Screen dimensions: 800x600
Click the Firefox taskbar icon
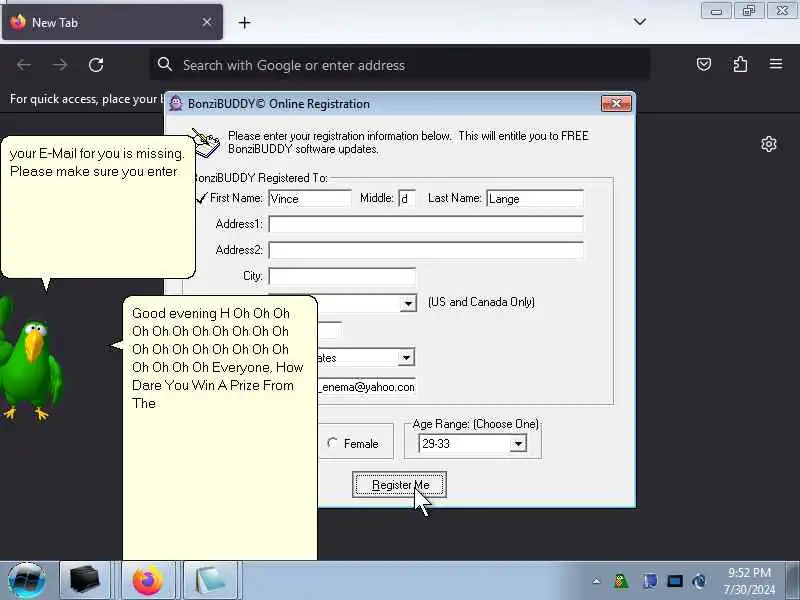148,581
